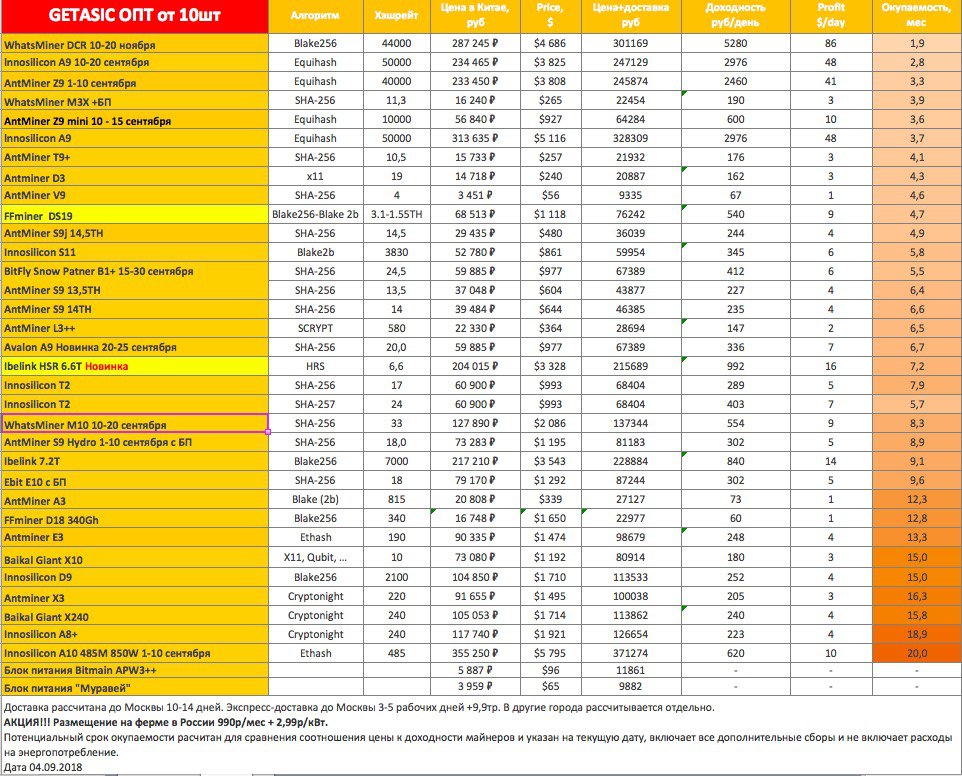Click the 'Price, $' column header
Viewport: 962px width, 776px height.
[550, 17]
